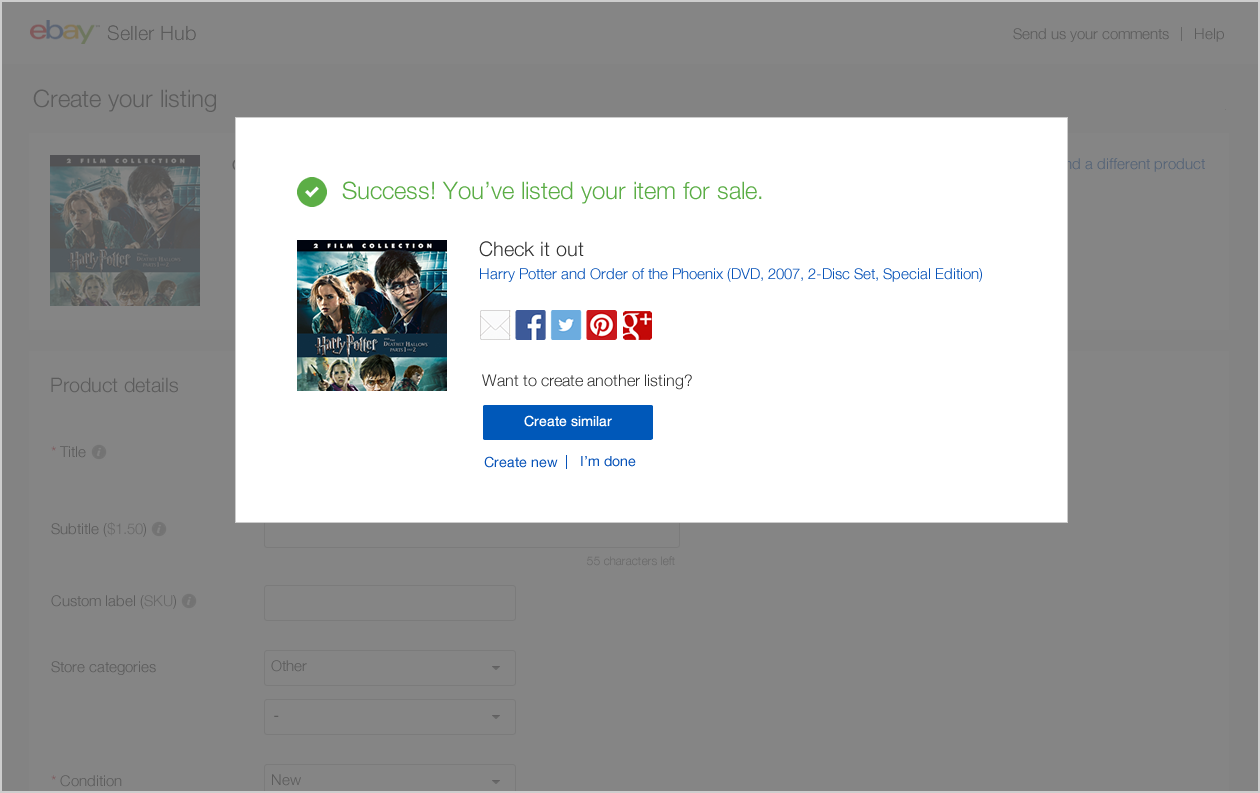Click the Subtitle info icon
This screenshot has width=1260, height=793.
159,529
